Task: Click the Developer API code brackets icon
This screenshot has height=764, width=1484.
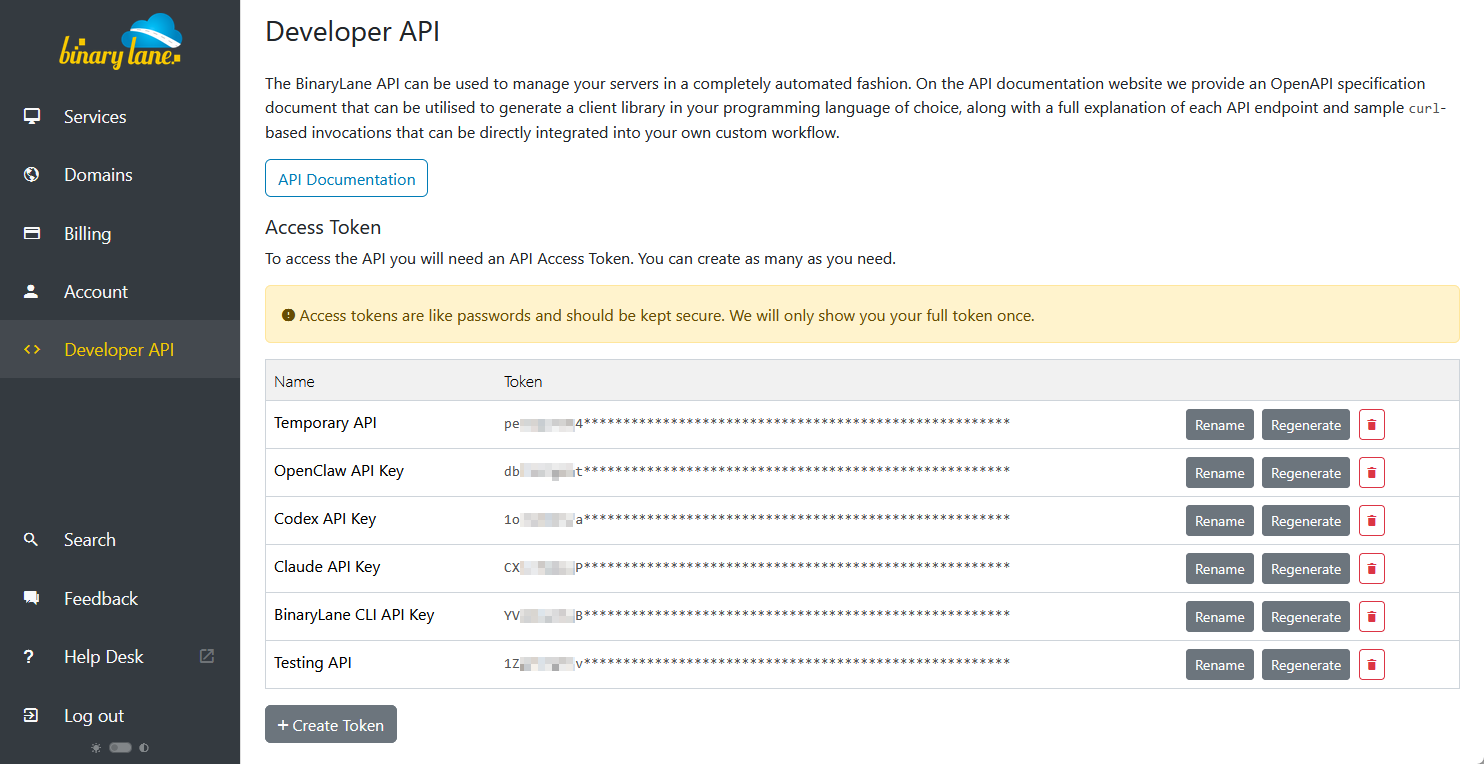Action: [x=32, y=349]
